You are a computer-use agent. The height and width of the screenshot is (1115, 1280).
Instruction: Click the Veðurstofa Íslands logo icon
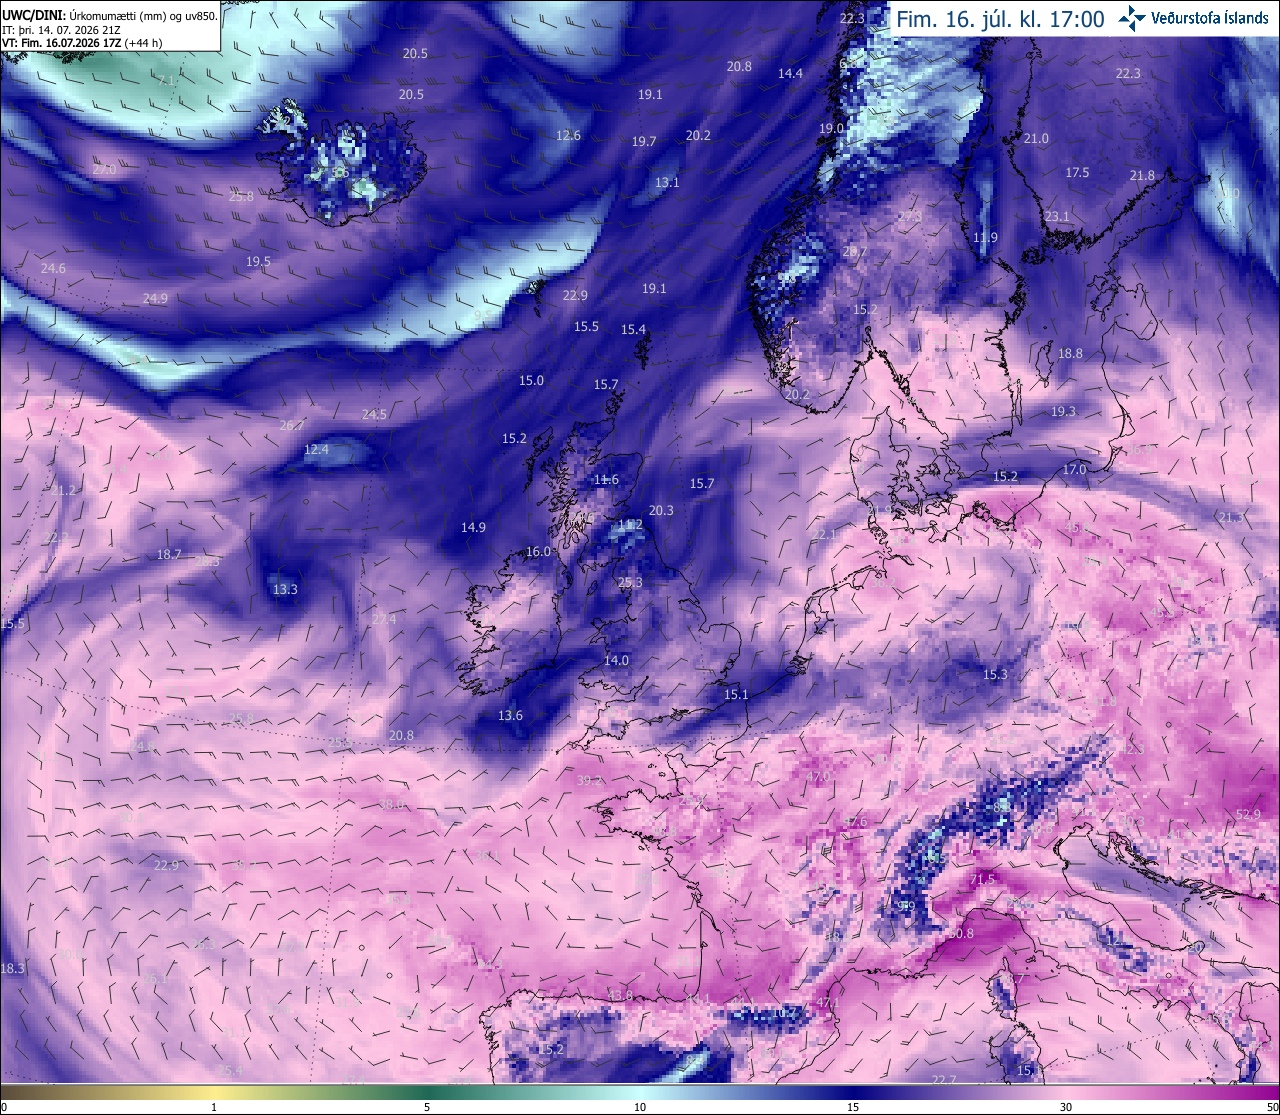[1132, 17]
